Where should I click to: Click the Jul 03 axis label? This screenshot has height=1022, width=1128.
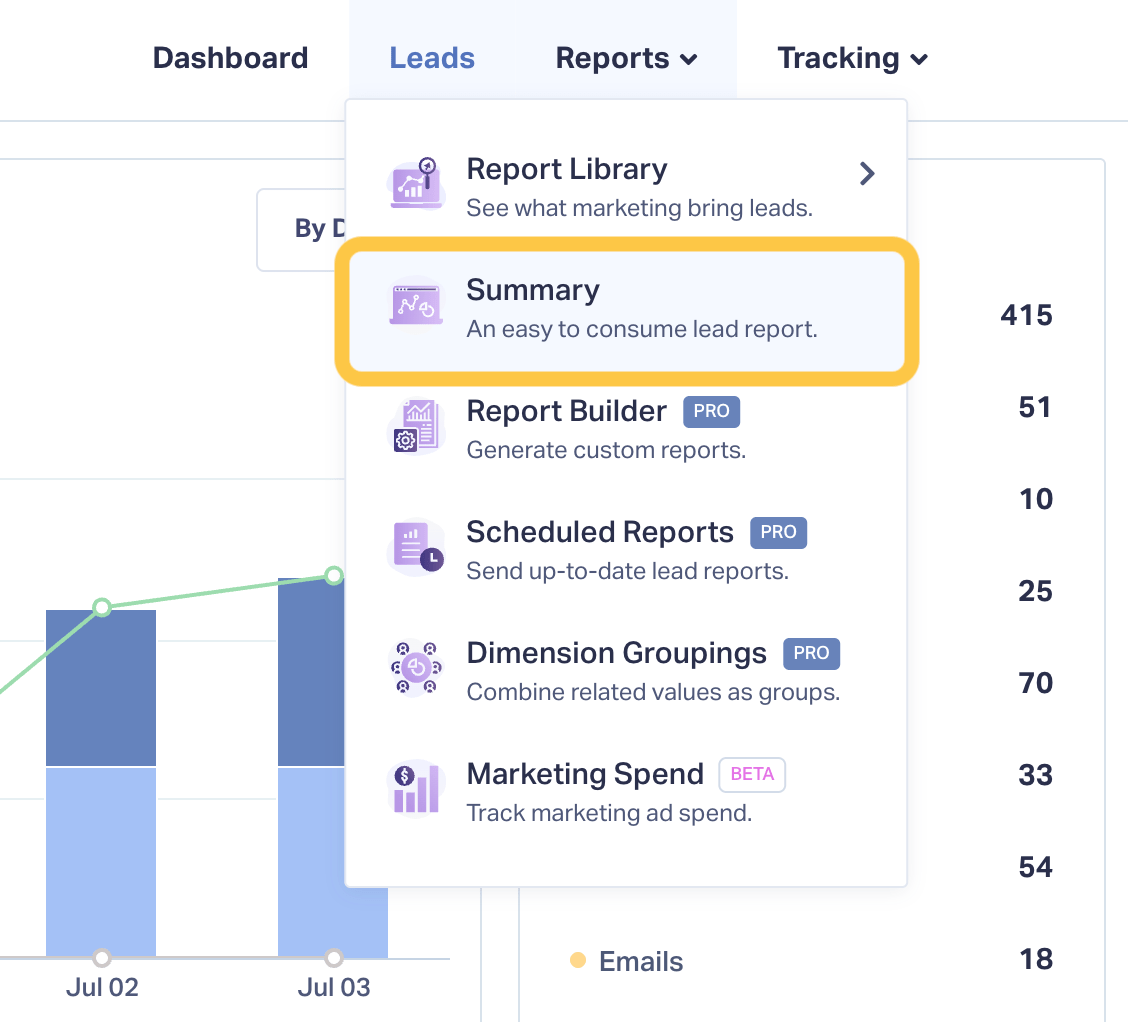tap(334, 987)
